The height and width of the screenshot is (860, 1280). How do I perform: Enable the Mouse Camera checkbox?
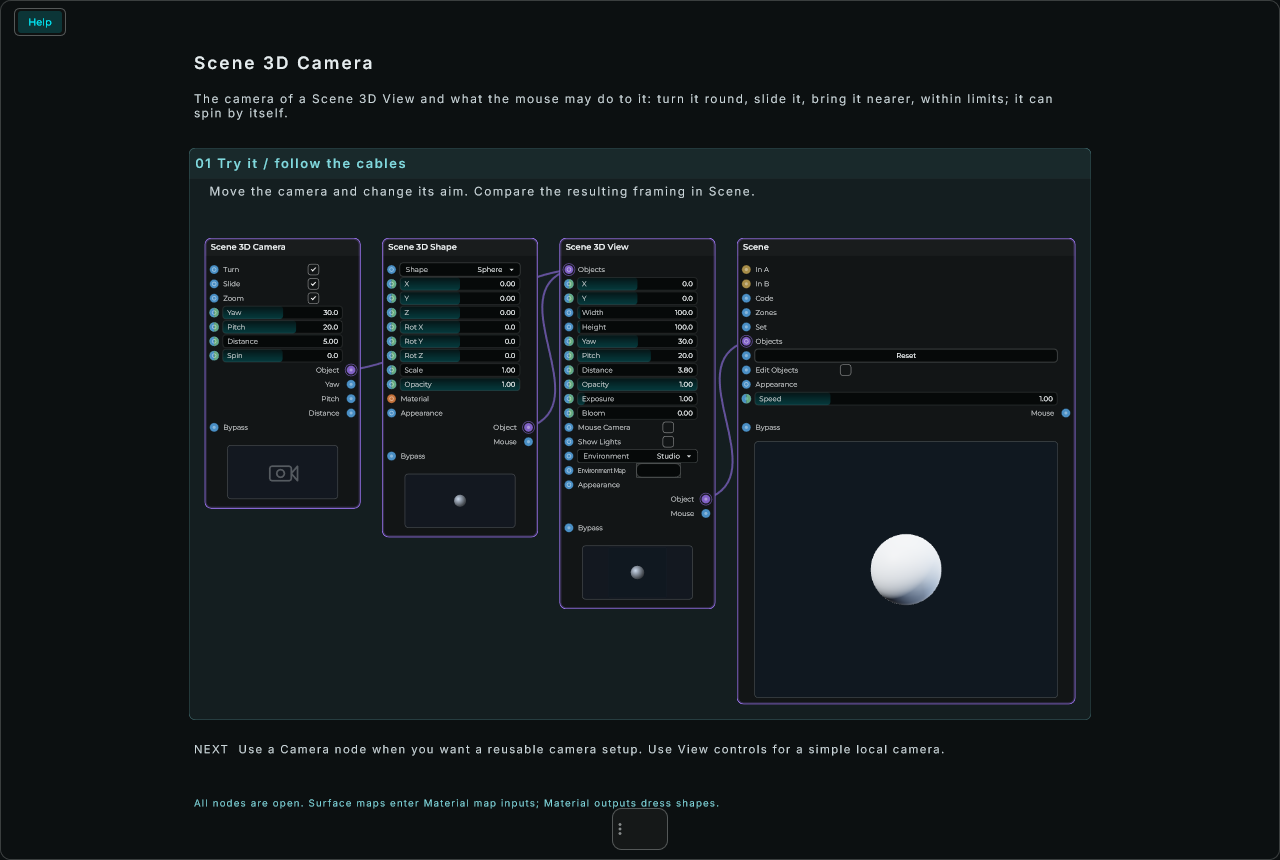pos(668,427)
